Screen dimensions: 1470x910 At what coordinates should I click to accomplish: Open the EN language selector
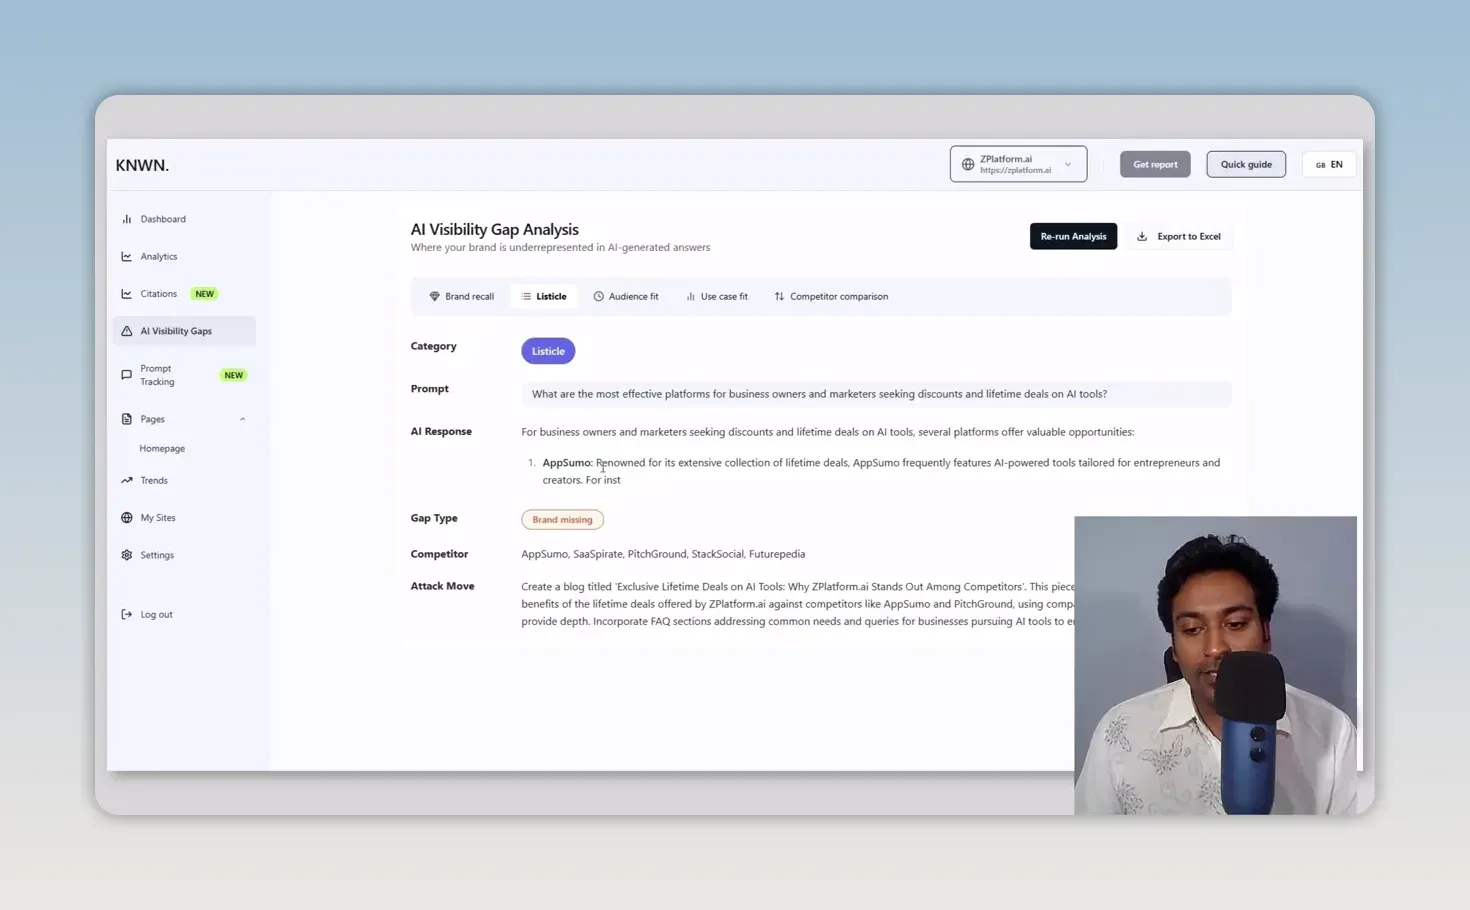tap(1329, 164)
